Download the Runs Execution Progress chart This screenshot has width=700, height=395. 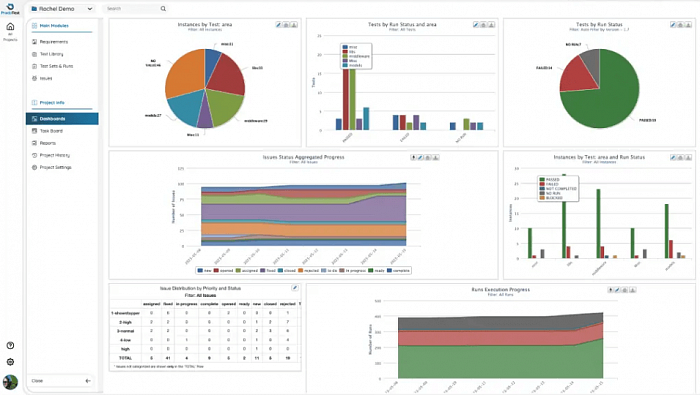tap(632, 290)
